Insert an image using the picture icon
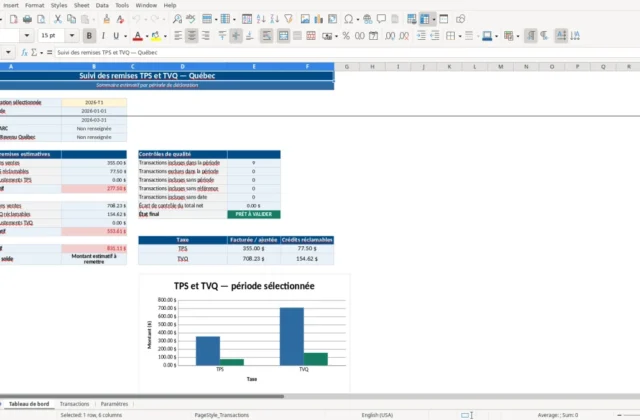The width and height of the screenshot is (640, 420). [305, 19]
